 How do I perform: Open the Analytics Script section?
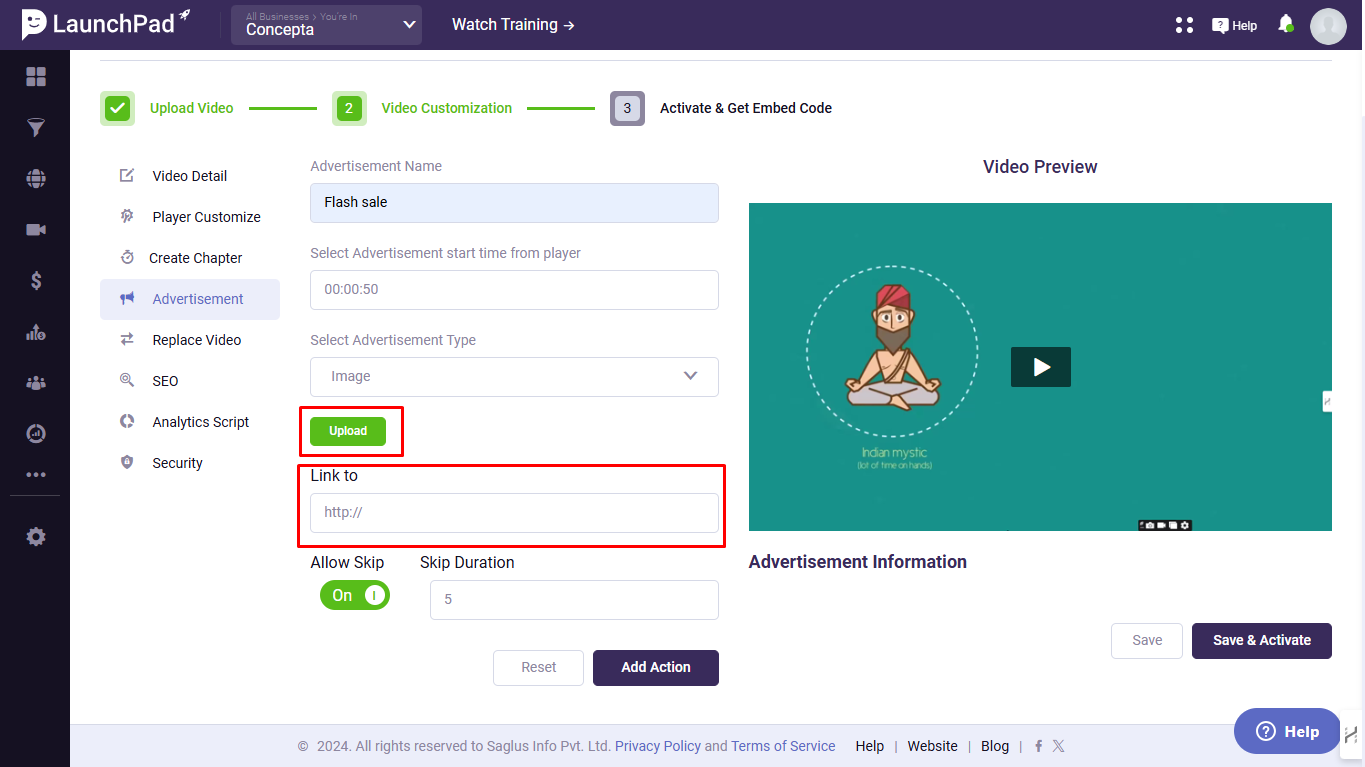[x=190, y=422]
